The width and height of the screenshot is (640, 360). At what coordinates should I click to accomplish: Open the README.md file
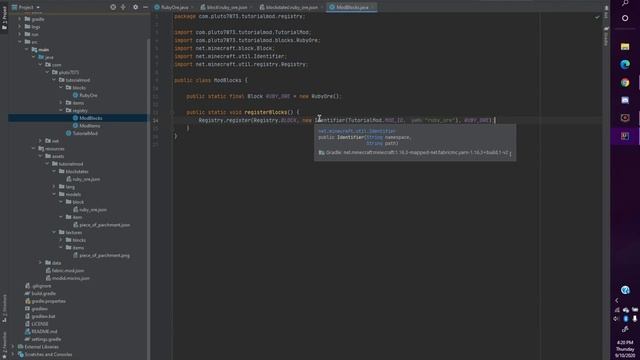coord(40,331)
